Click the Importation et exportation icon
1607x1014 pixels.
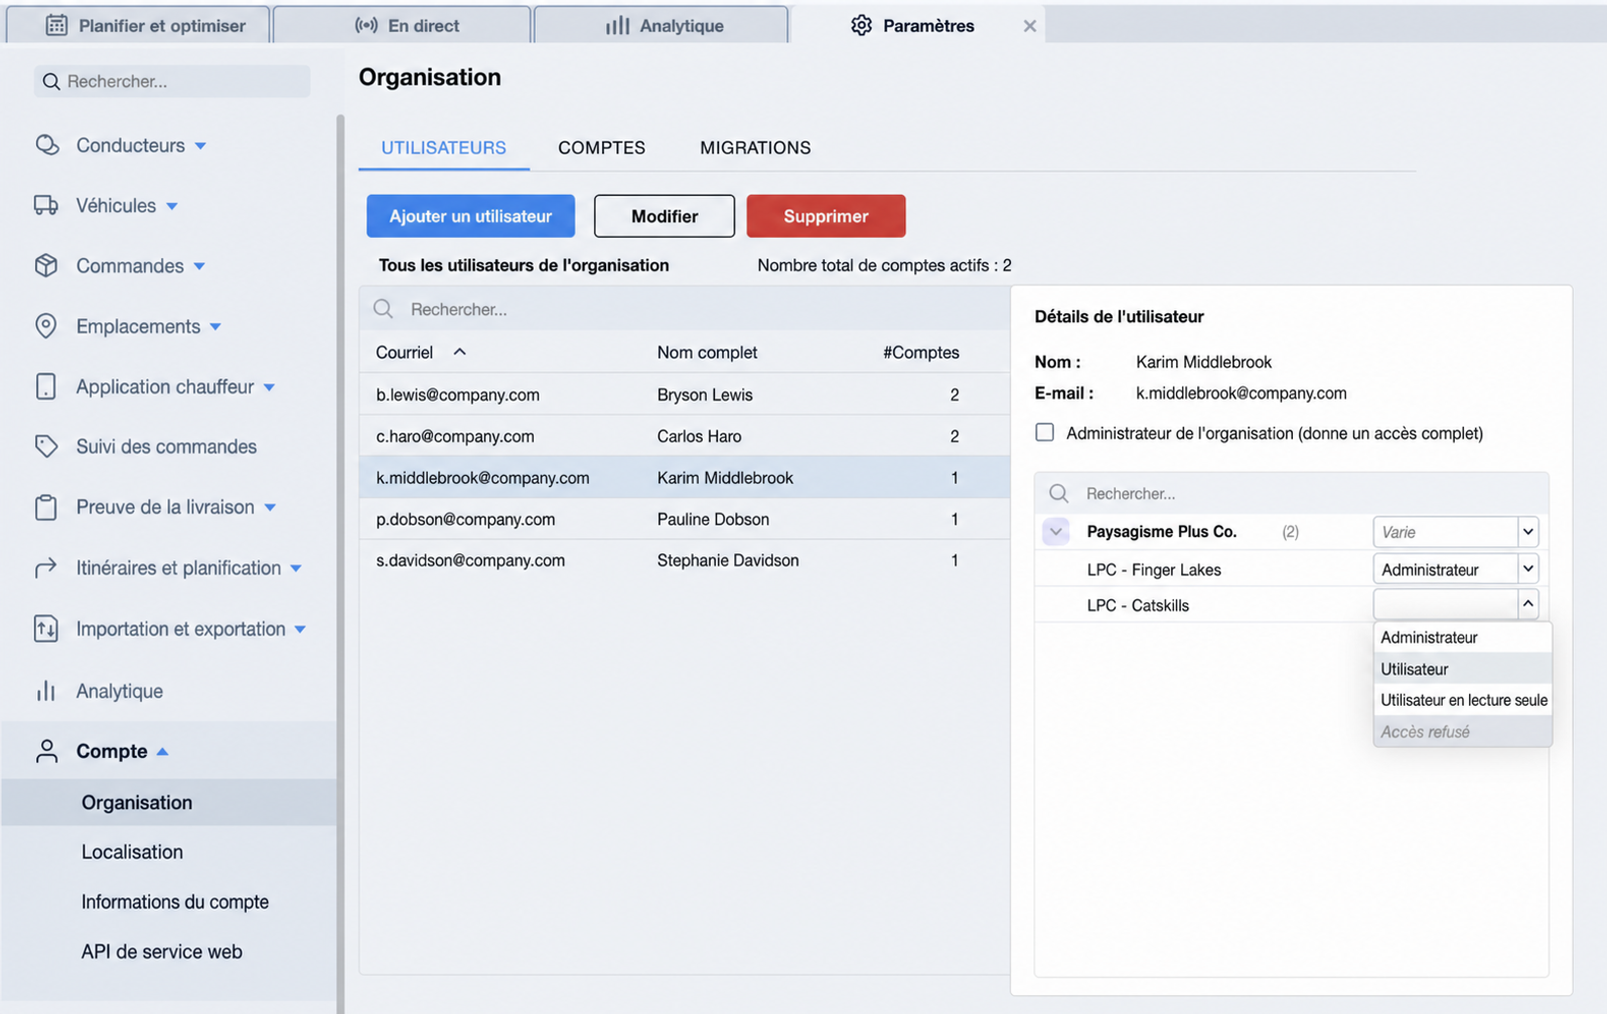click(46, 629)
